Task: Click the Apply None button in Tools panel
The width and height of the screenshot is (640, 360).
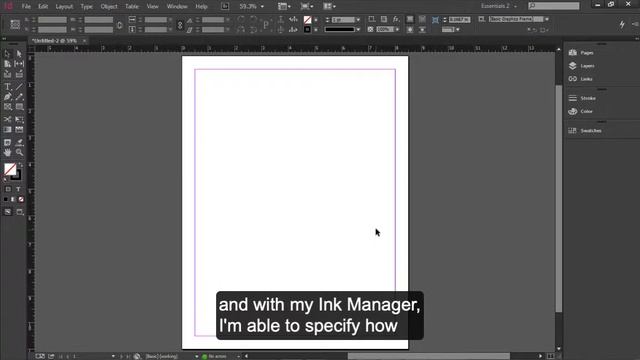Action: click(21, 199)
